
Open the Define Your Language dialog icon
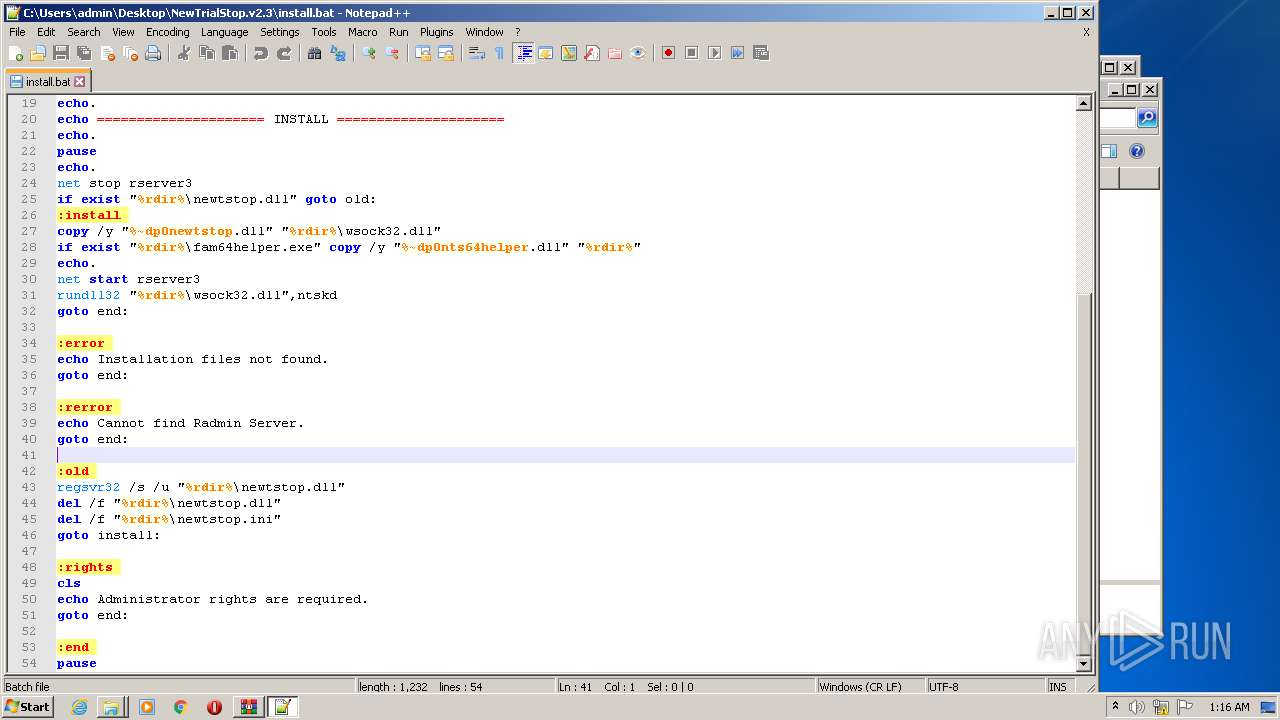pos(546,53)
